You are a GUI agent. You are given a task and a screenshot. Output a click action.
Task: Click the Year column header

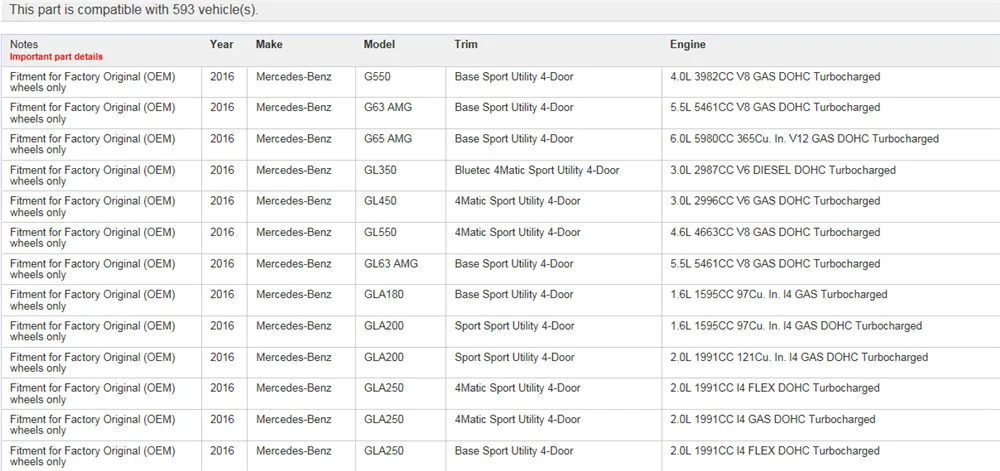point(221,45)
